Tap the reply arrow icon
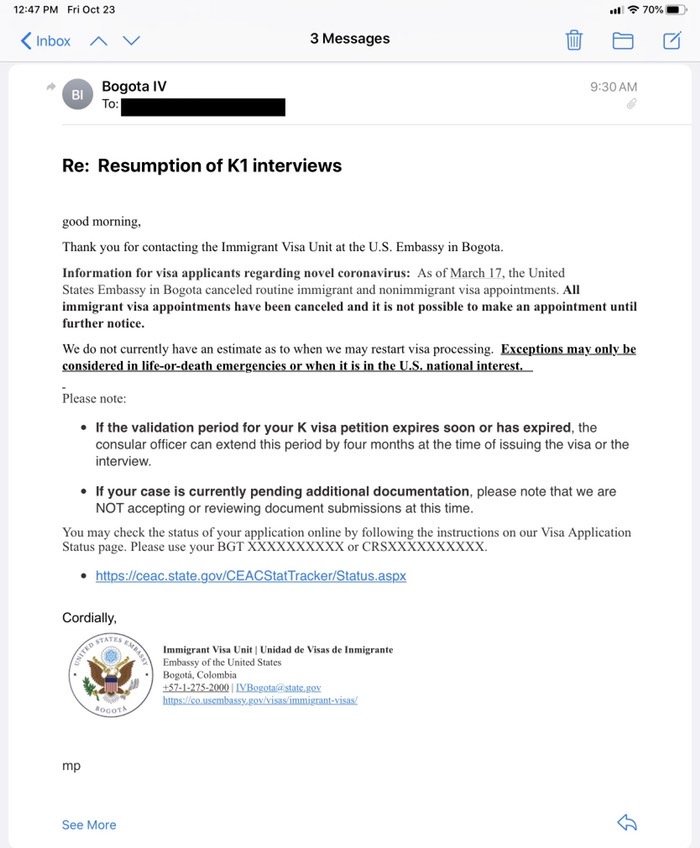Viewport: 700px width, 848px height. point(627,823)
